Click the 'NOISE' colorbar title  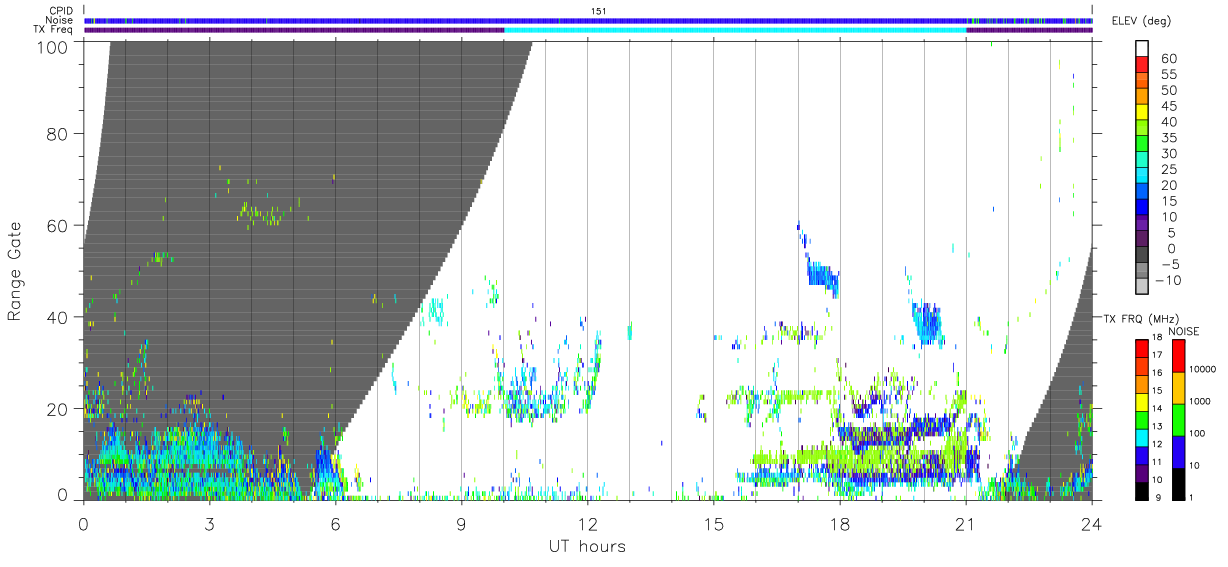[x=1183, y=330]
